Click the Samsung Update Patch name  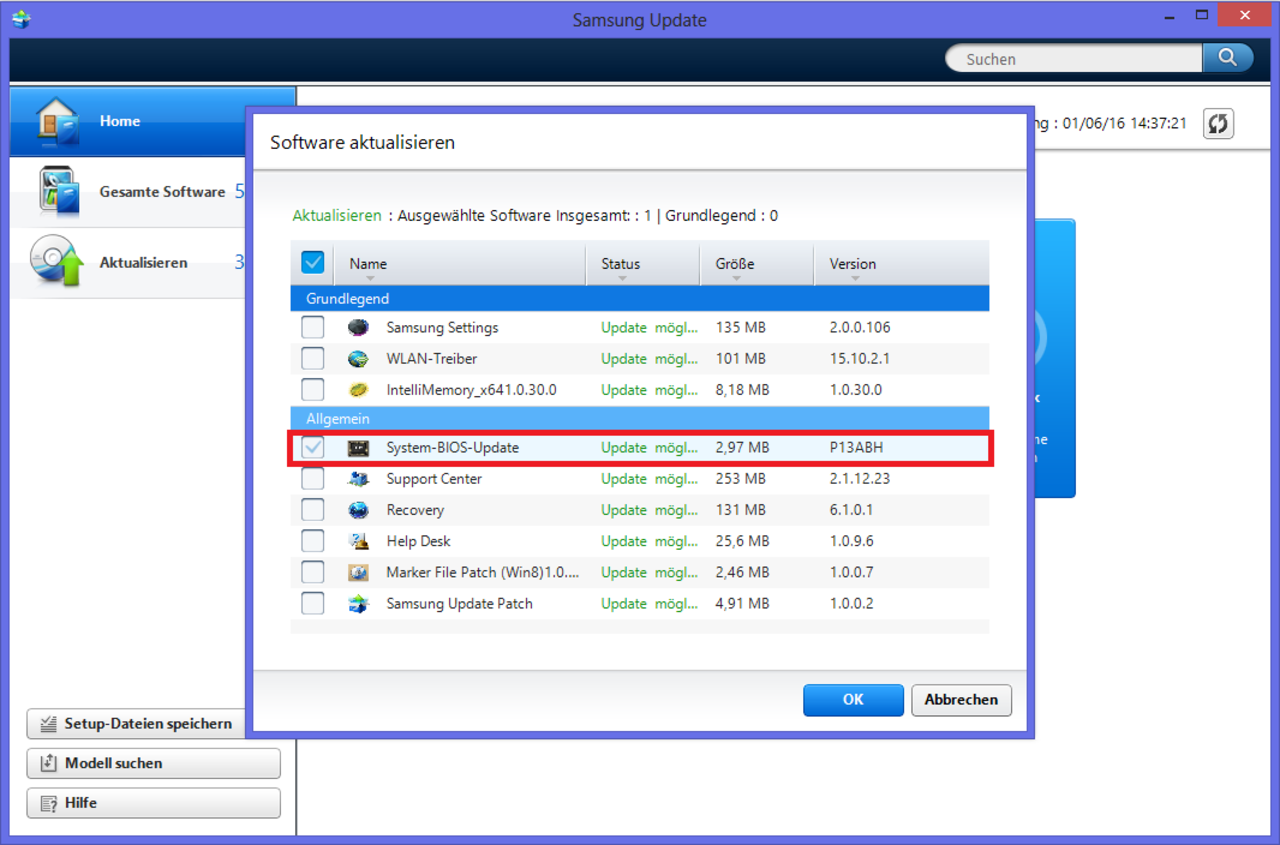coord(459,603)
